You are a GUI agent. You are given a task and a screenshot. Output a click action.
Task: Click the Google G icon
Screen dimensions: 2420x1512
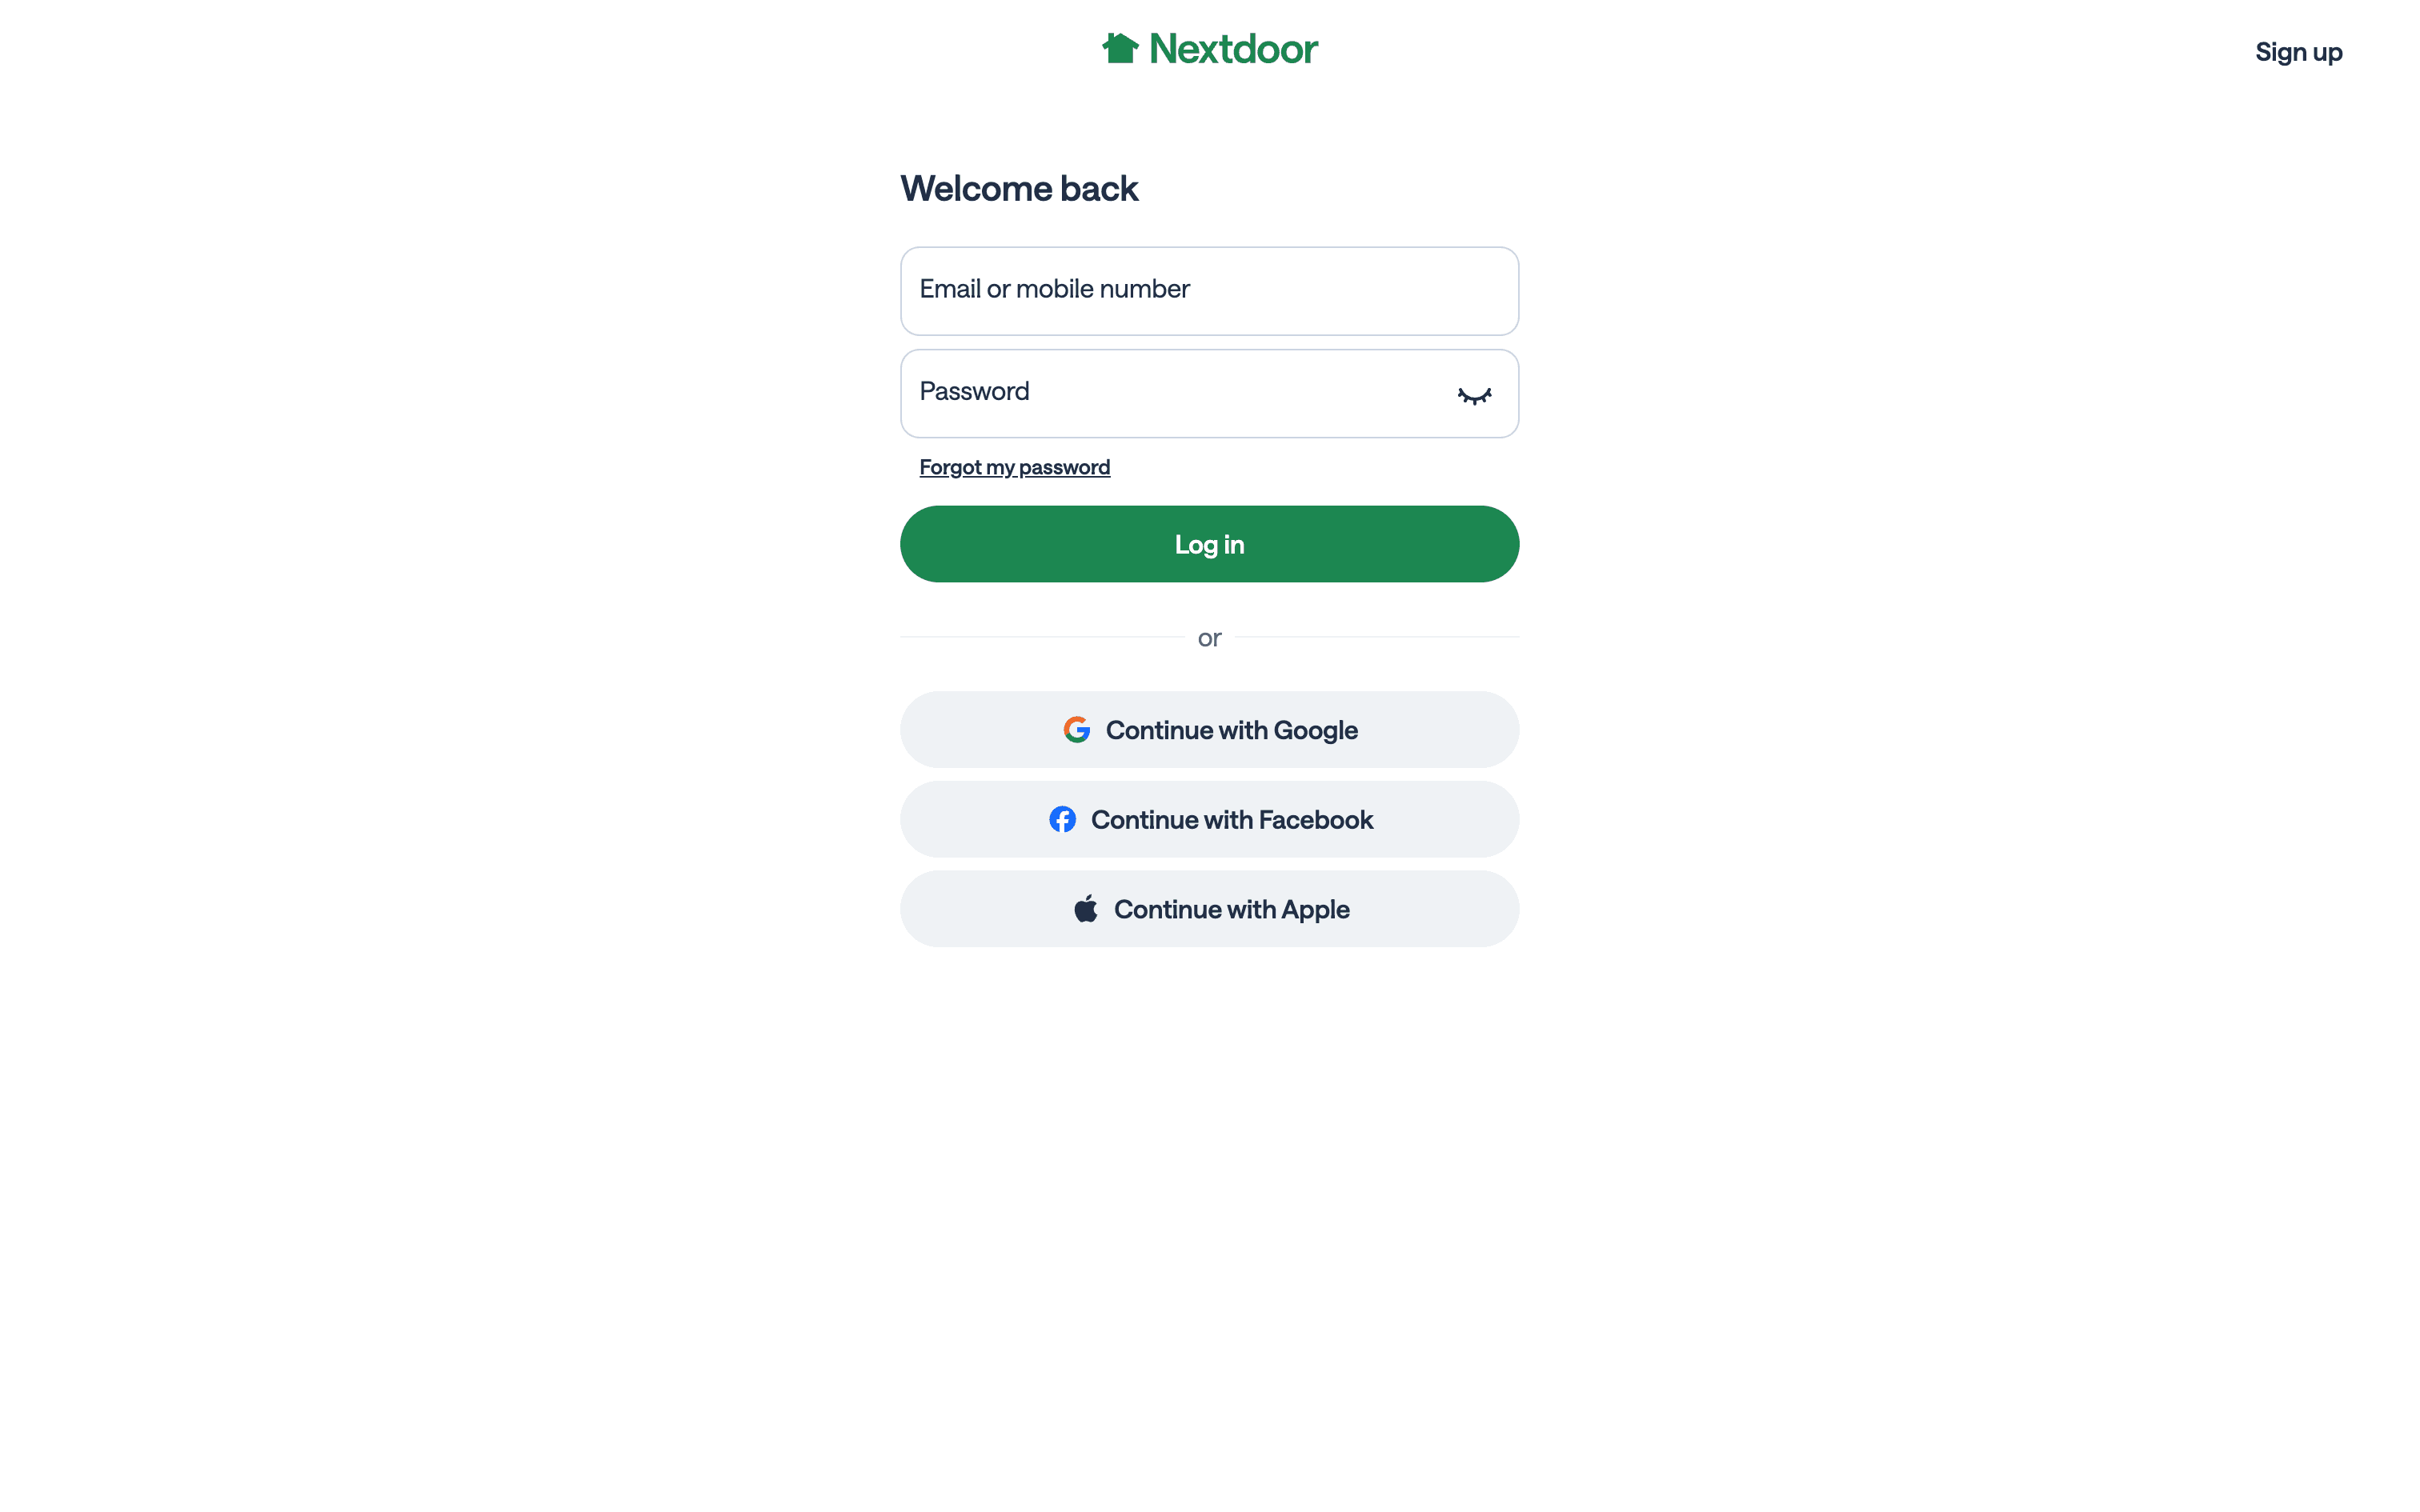coord(1076,730)
